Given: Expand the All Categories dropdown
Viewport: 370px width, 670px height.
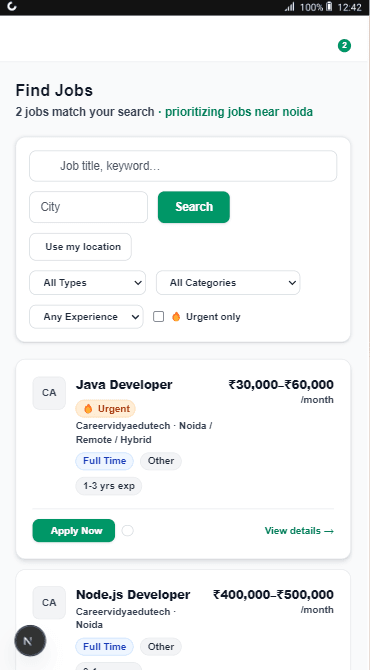Looking at the screenshot, I should coord(228,282).
